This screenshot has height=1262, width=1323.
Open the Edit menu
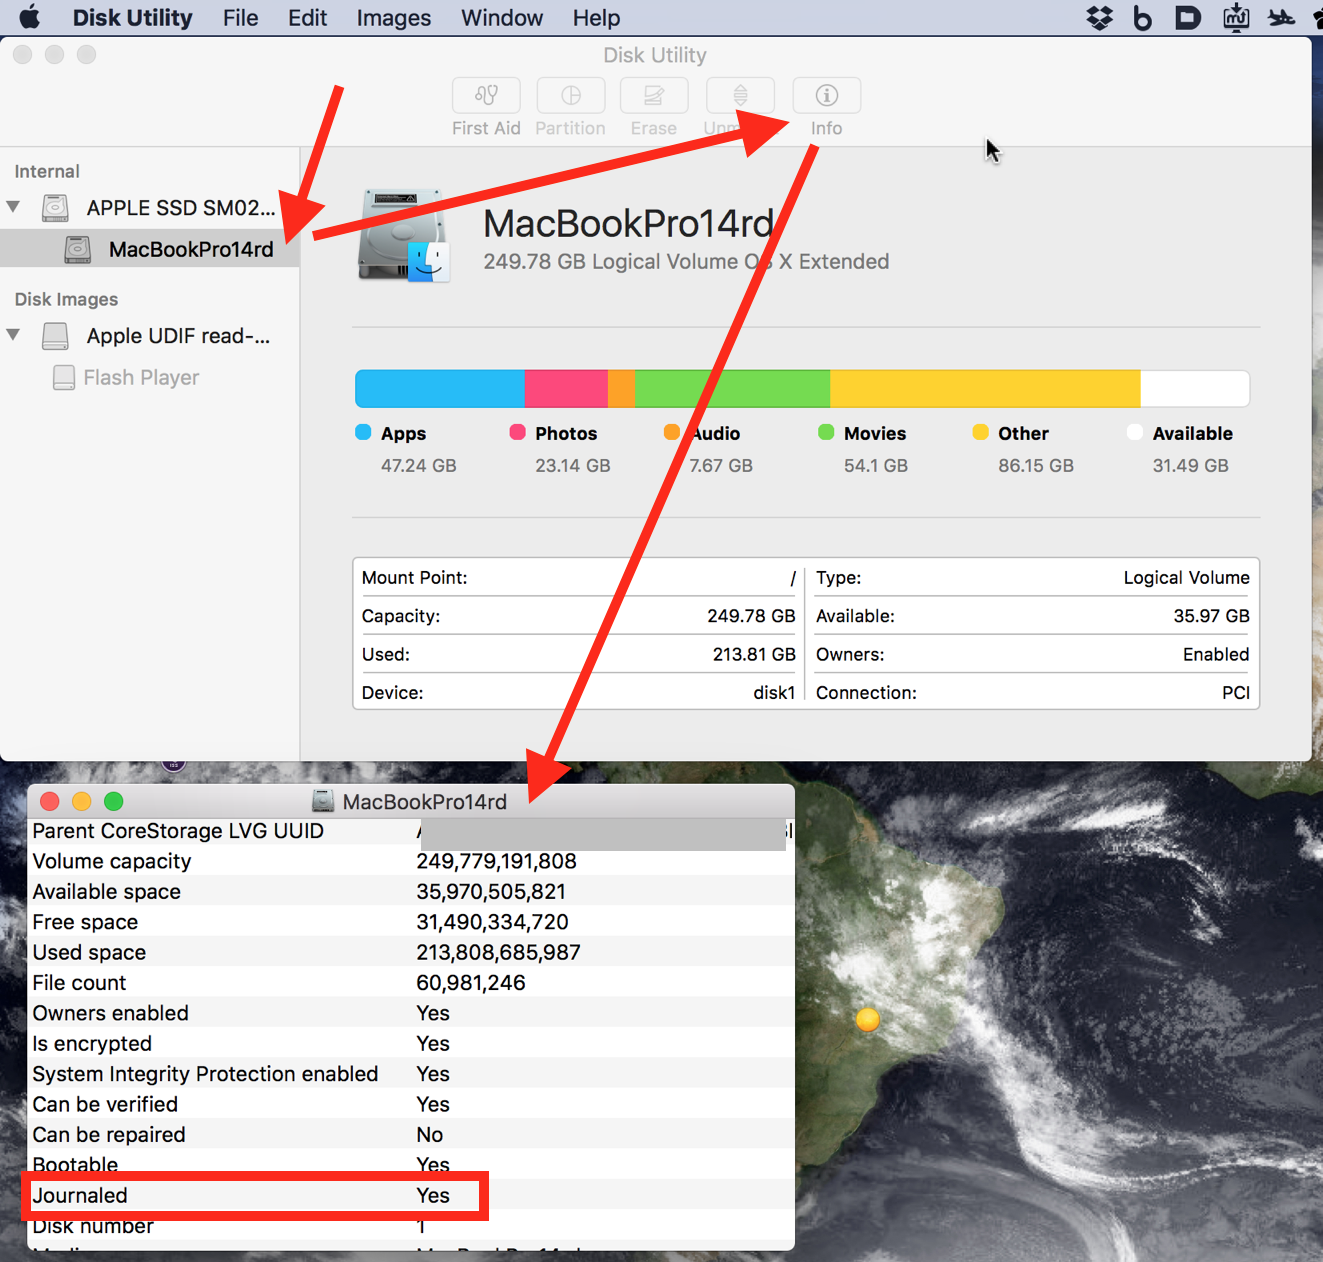[307, 17]
